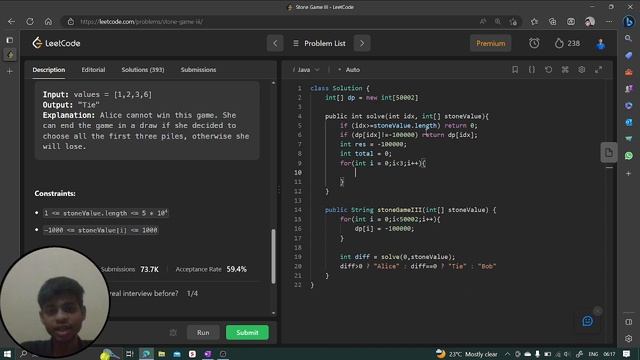Switch to the Editorial tab
The image size is (640, 360).
click(93, 70)
